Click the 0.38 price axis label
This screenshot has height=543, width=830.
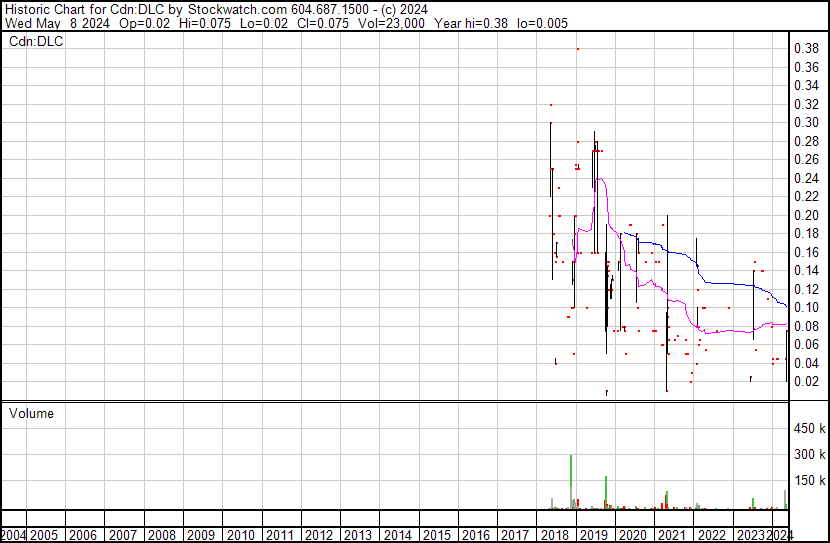click(x=806, y=49)
